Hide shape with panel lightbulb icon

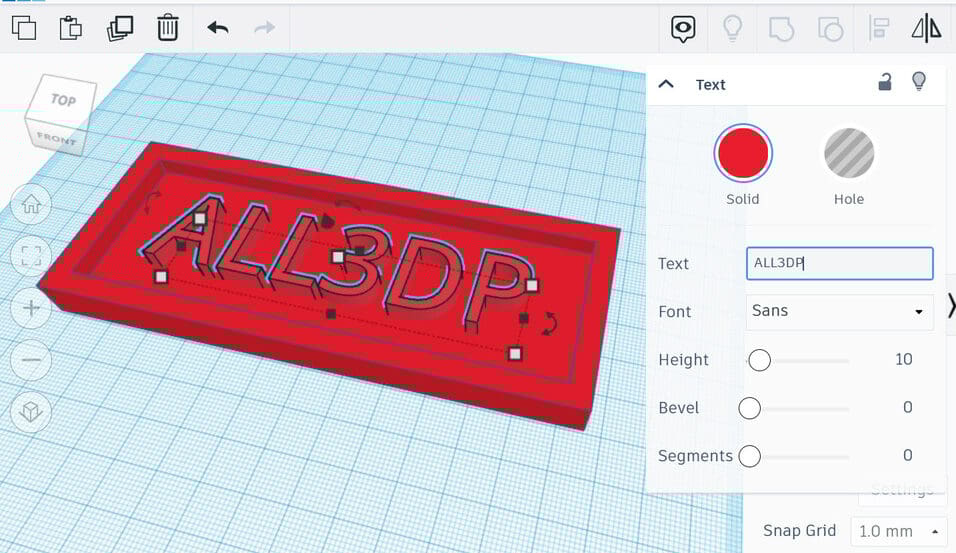coord(919,81)
